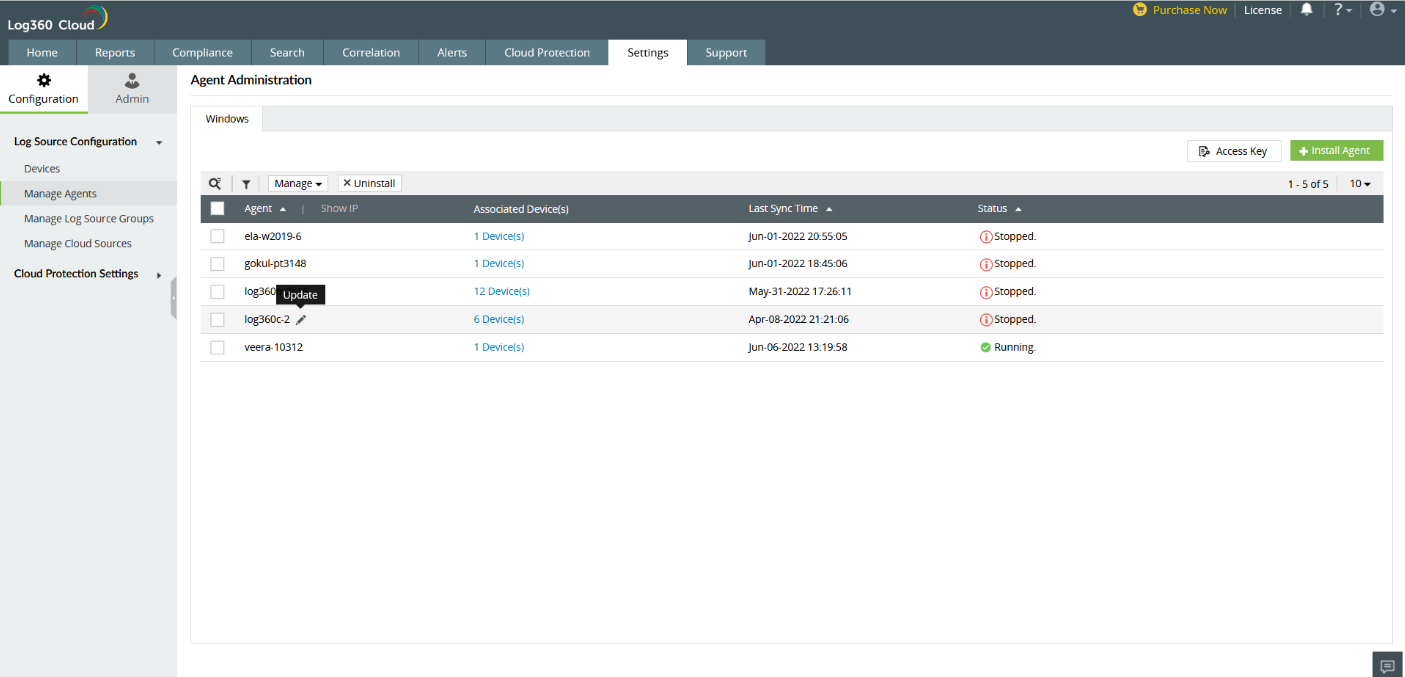Collapse the left sidebar using its handle
This screenshot has width=1405, height=677.
coord(173,298)
